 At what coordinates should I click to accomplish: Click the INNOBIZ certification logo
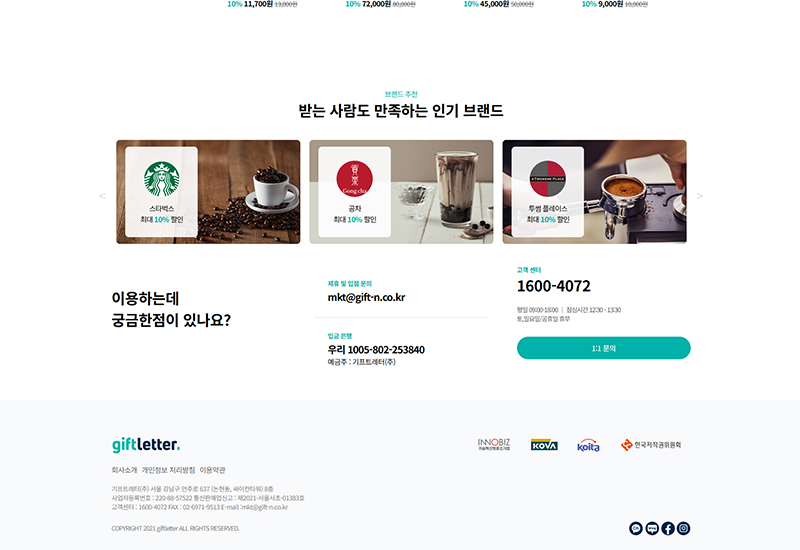pos(494,444)
